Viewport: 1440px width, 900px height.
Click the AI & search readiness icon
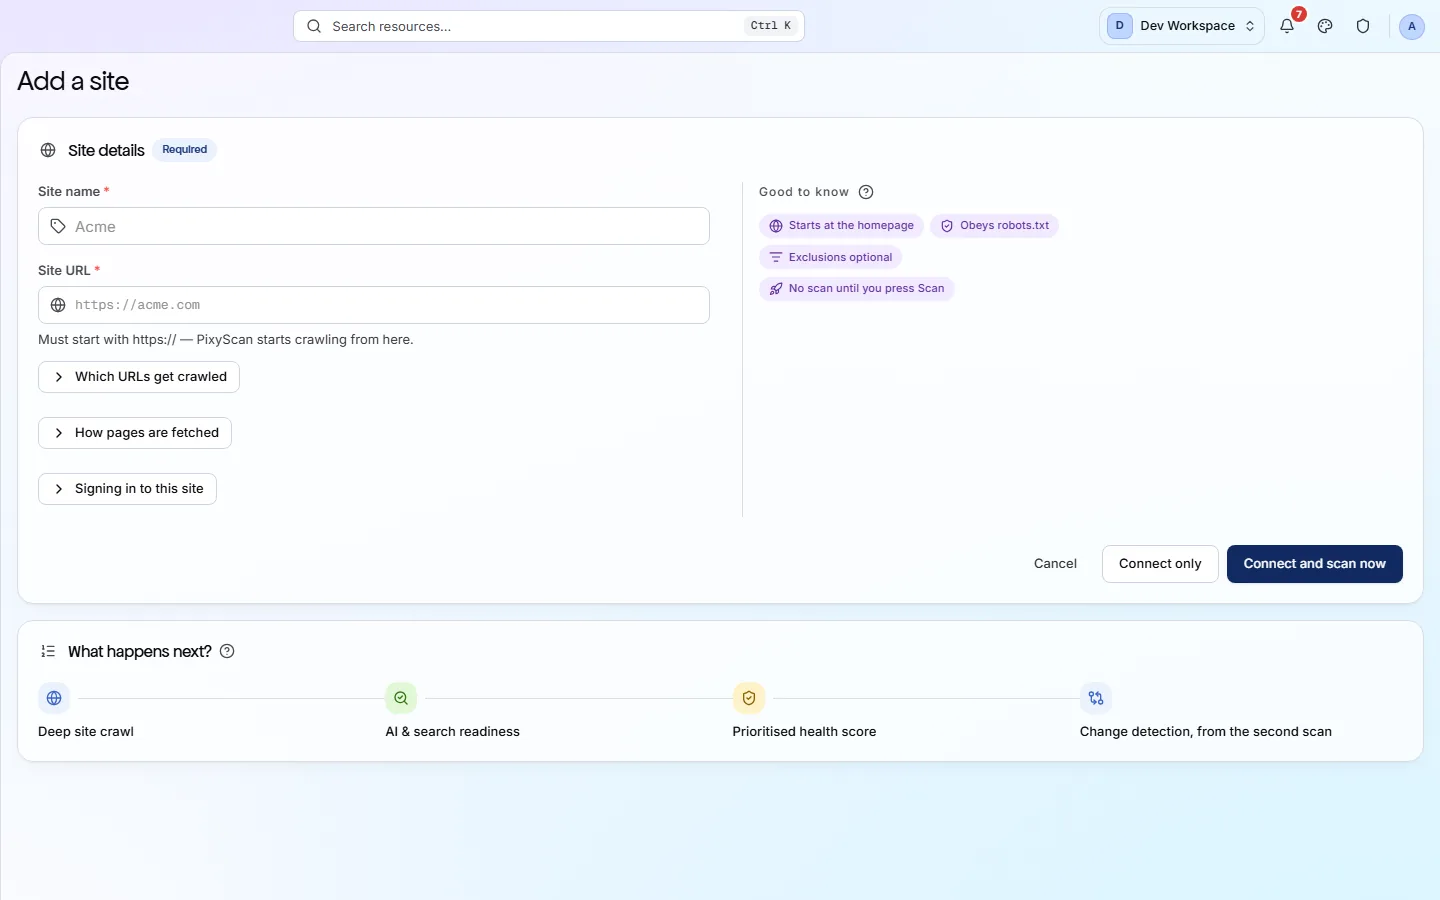tap(401, 698)
